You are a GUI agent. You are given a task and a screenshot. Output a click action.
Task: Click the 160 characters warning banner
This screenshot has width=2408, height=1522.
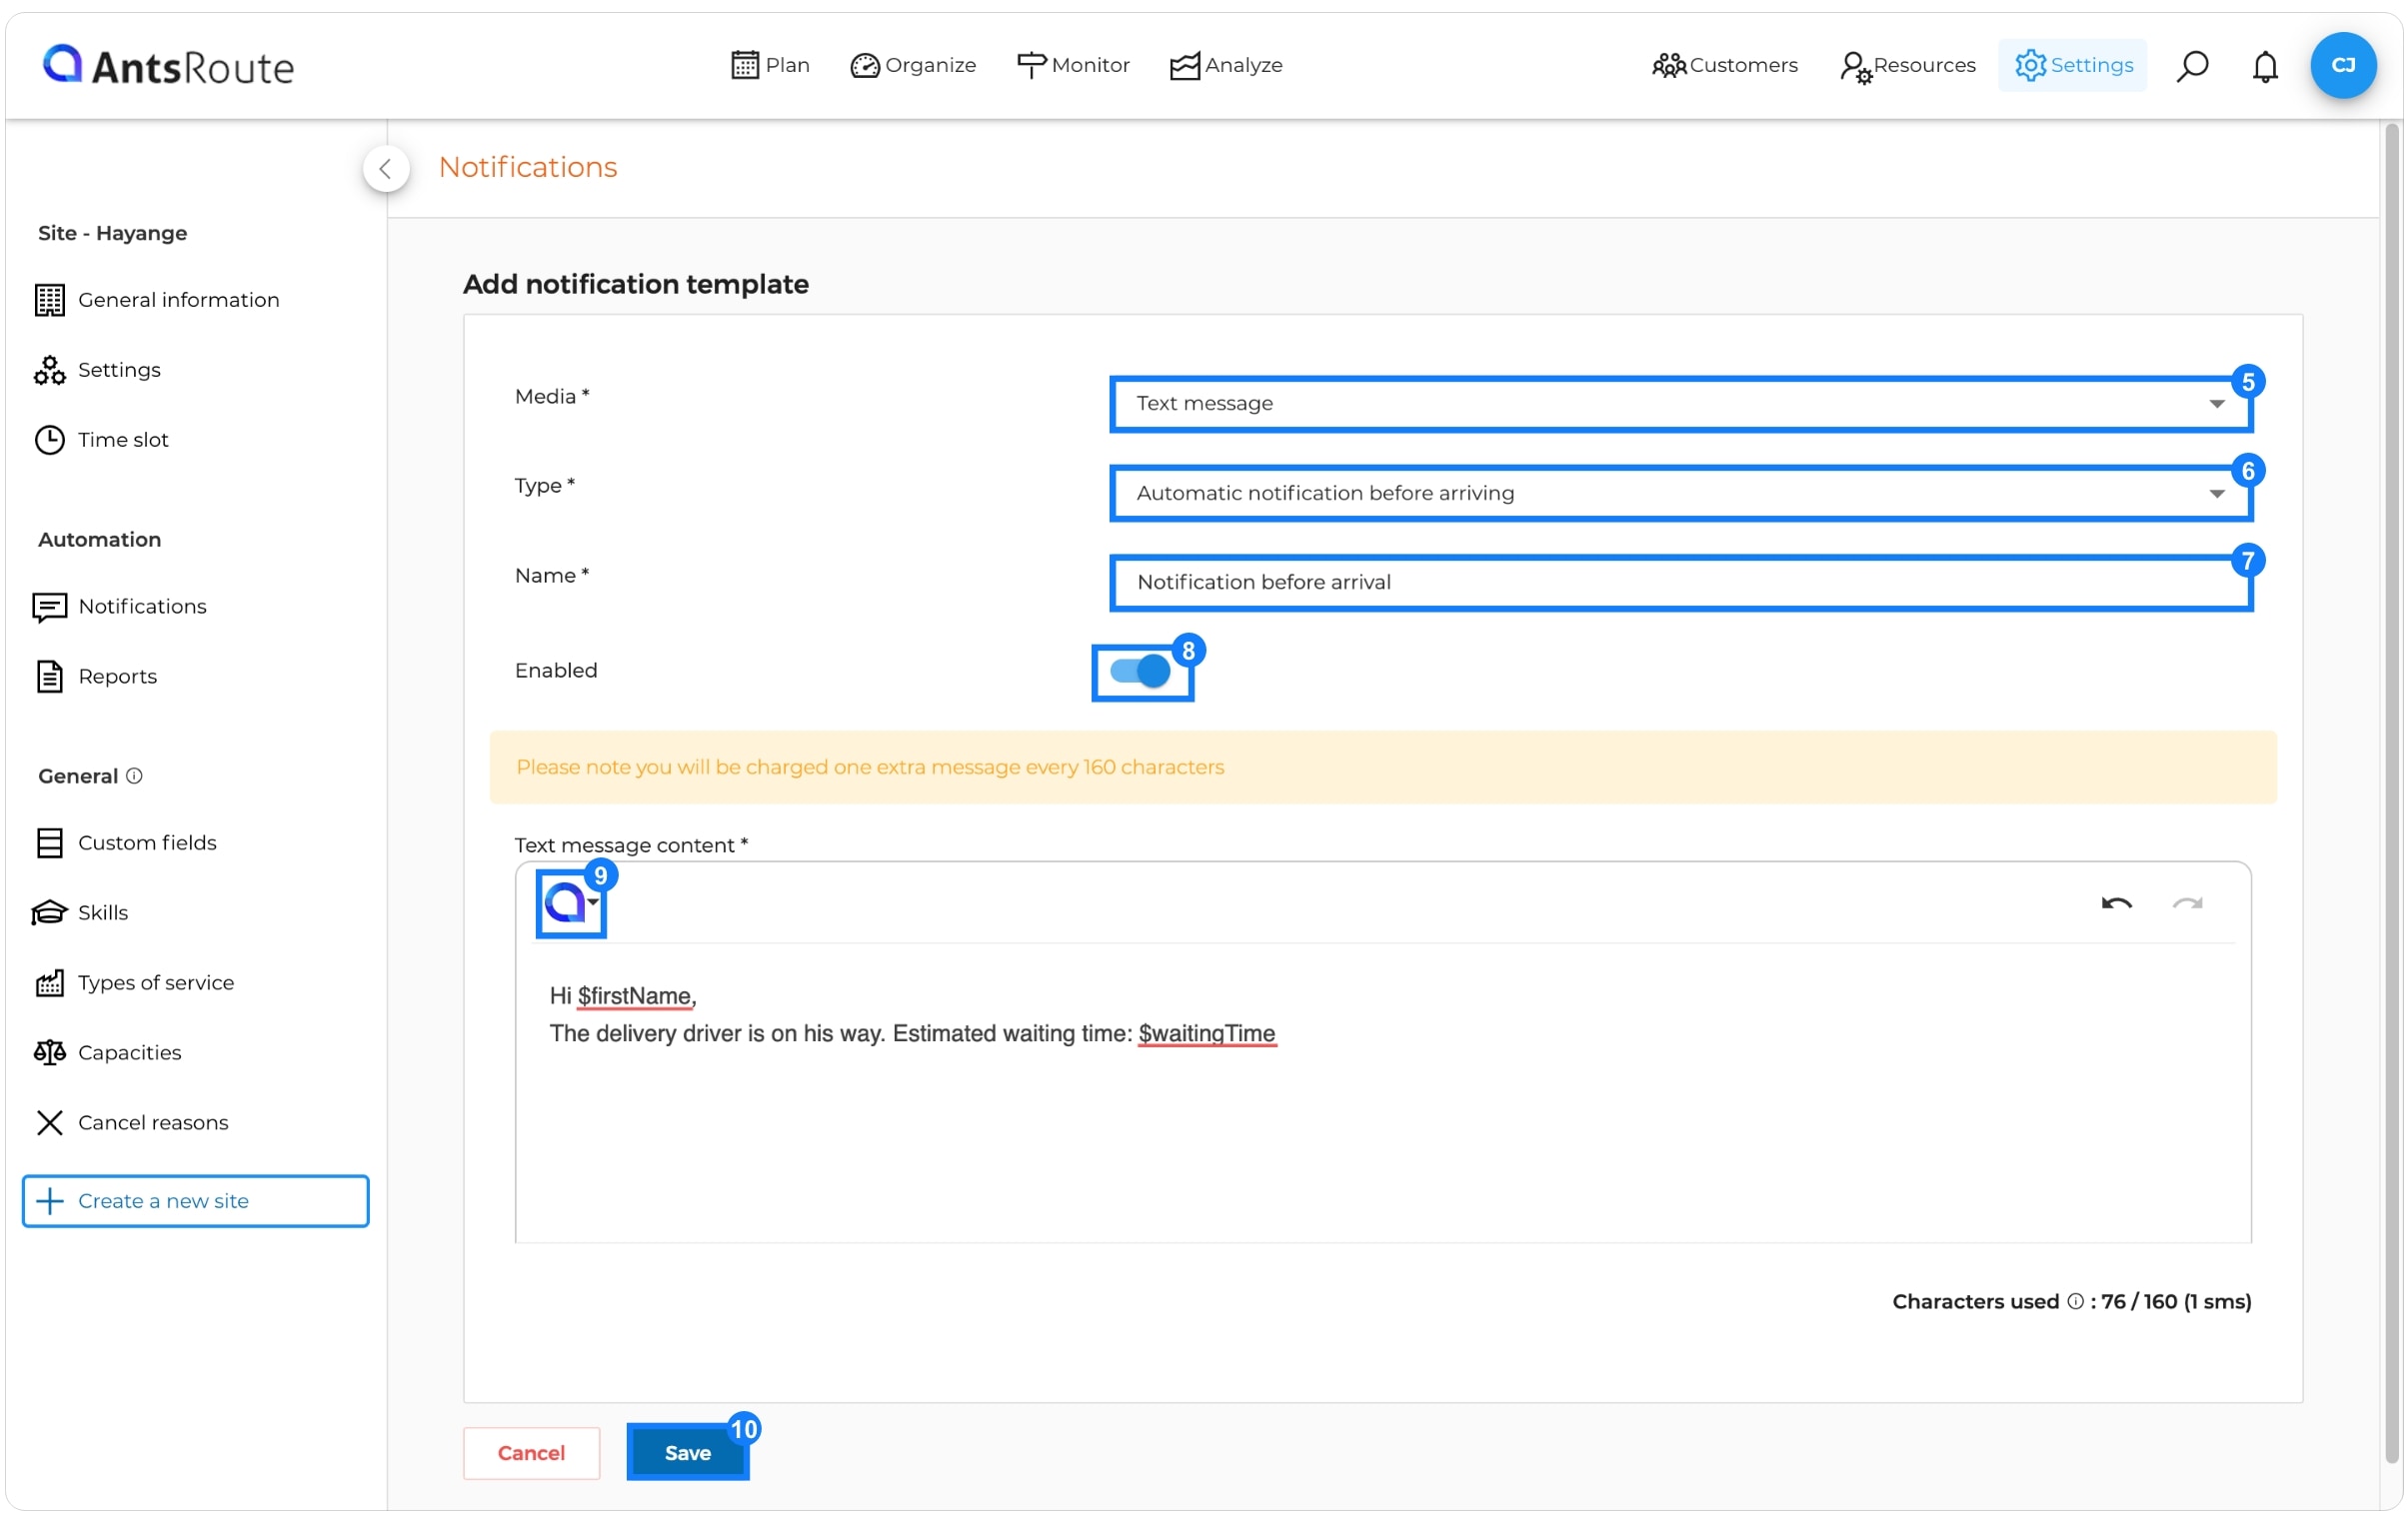tap(1382, 767)
